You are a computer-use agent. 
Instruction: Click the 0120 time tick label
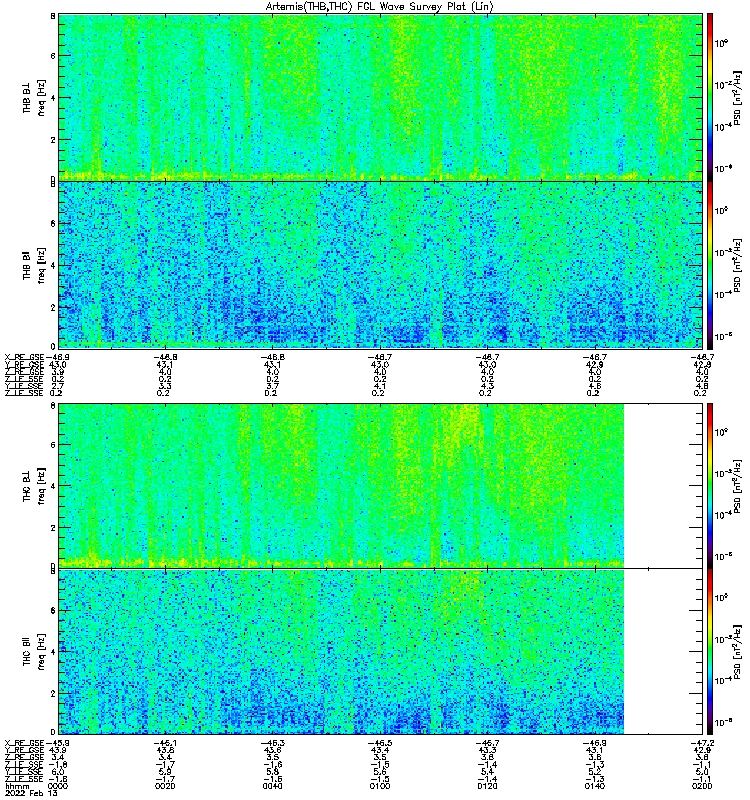tap(487, 786)
